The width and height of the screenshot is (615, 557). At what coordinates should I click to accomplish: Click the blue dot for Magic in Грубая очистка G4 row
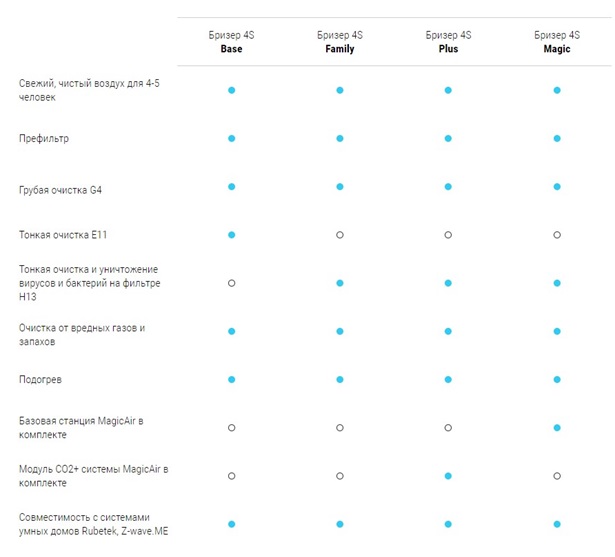click(557, 187)
